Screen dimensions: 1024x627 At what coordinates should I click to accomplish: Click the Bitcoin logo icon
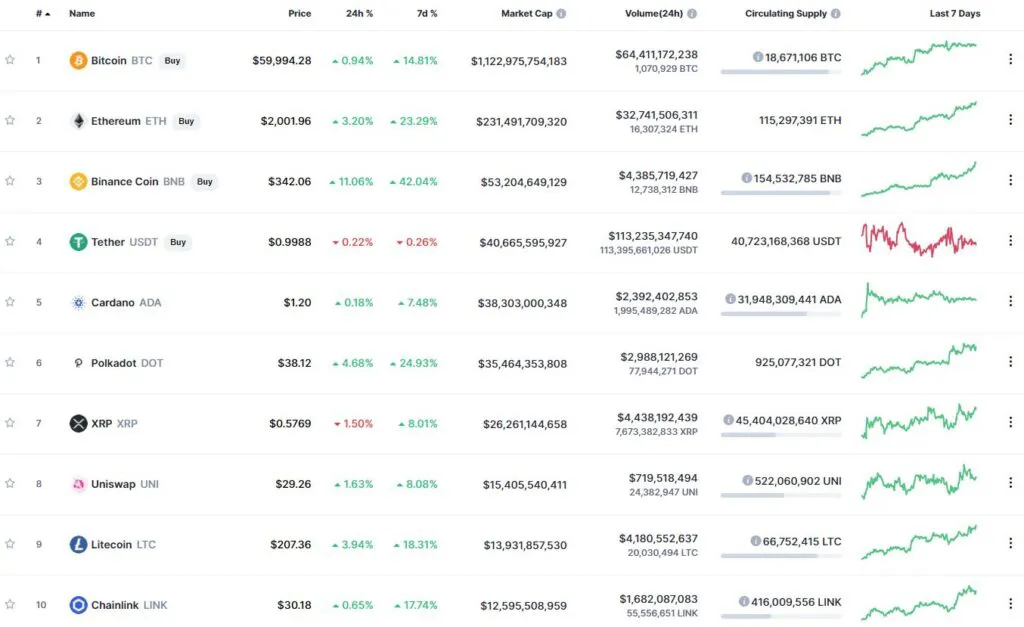pyautogui.click(x=78, y=61)
